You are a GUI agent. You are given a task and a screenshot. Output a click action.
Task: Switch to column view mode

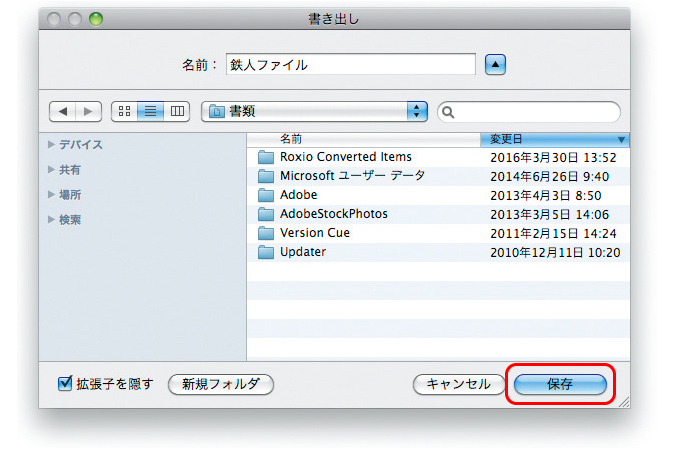177,111
